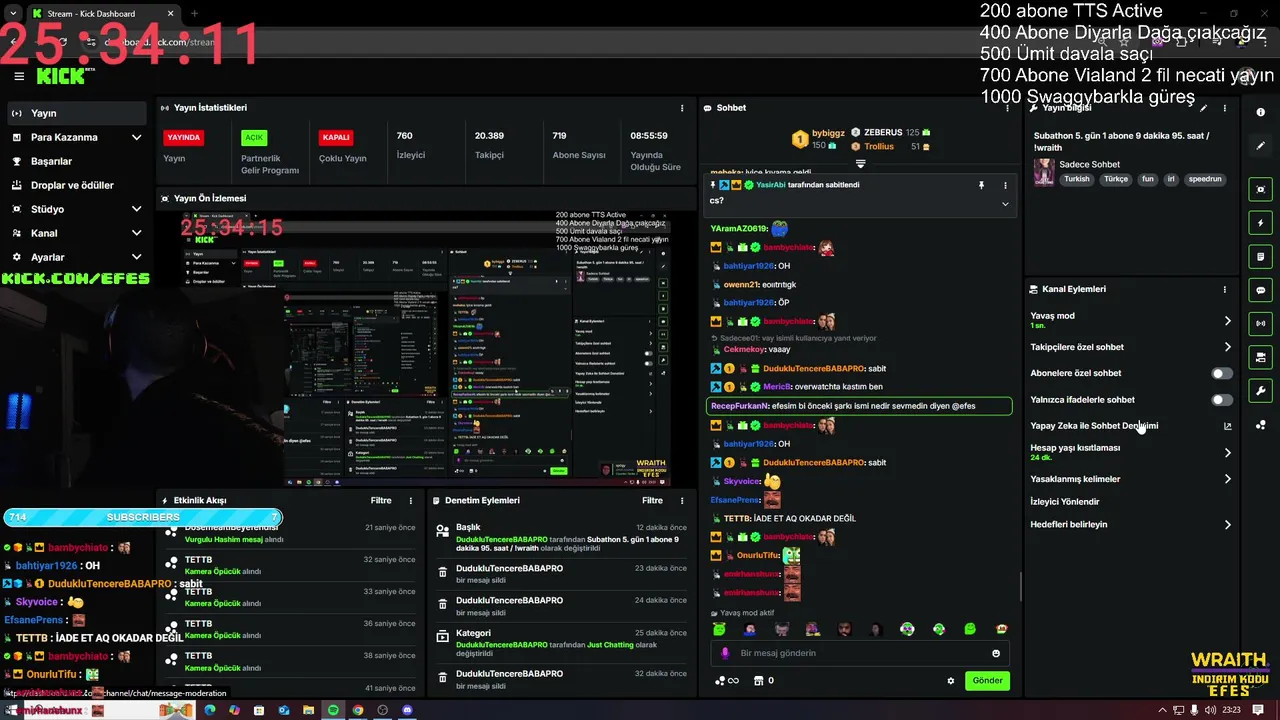Screen dimensions: 1280x720
Task: Click the speedrun stream tag
Action: (x=1205, y=179)
